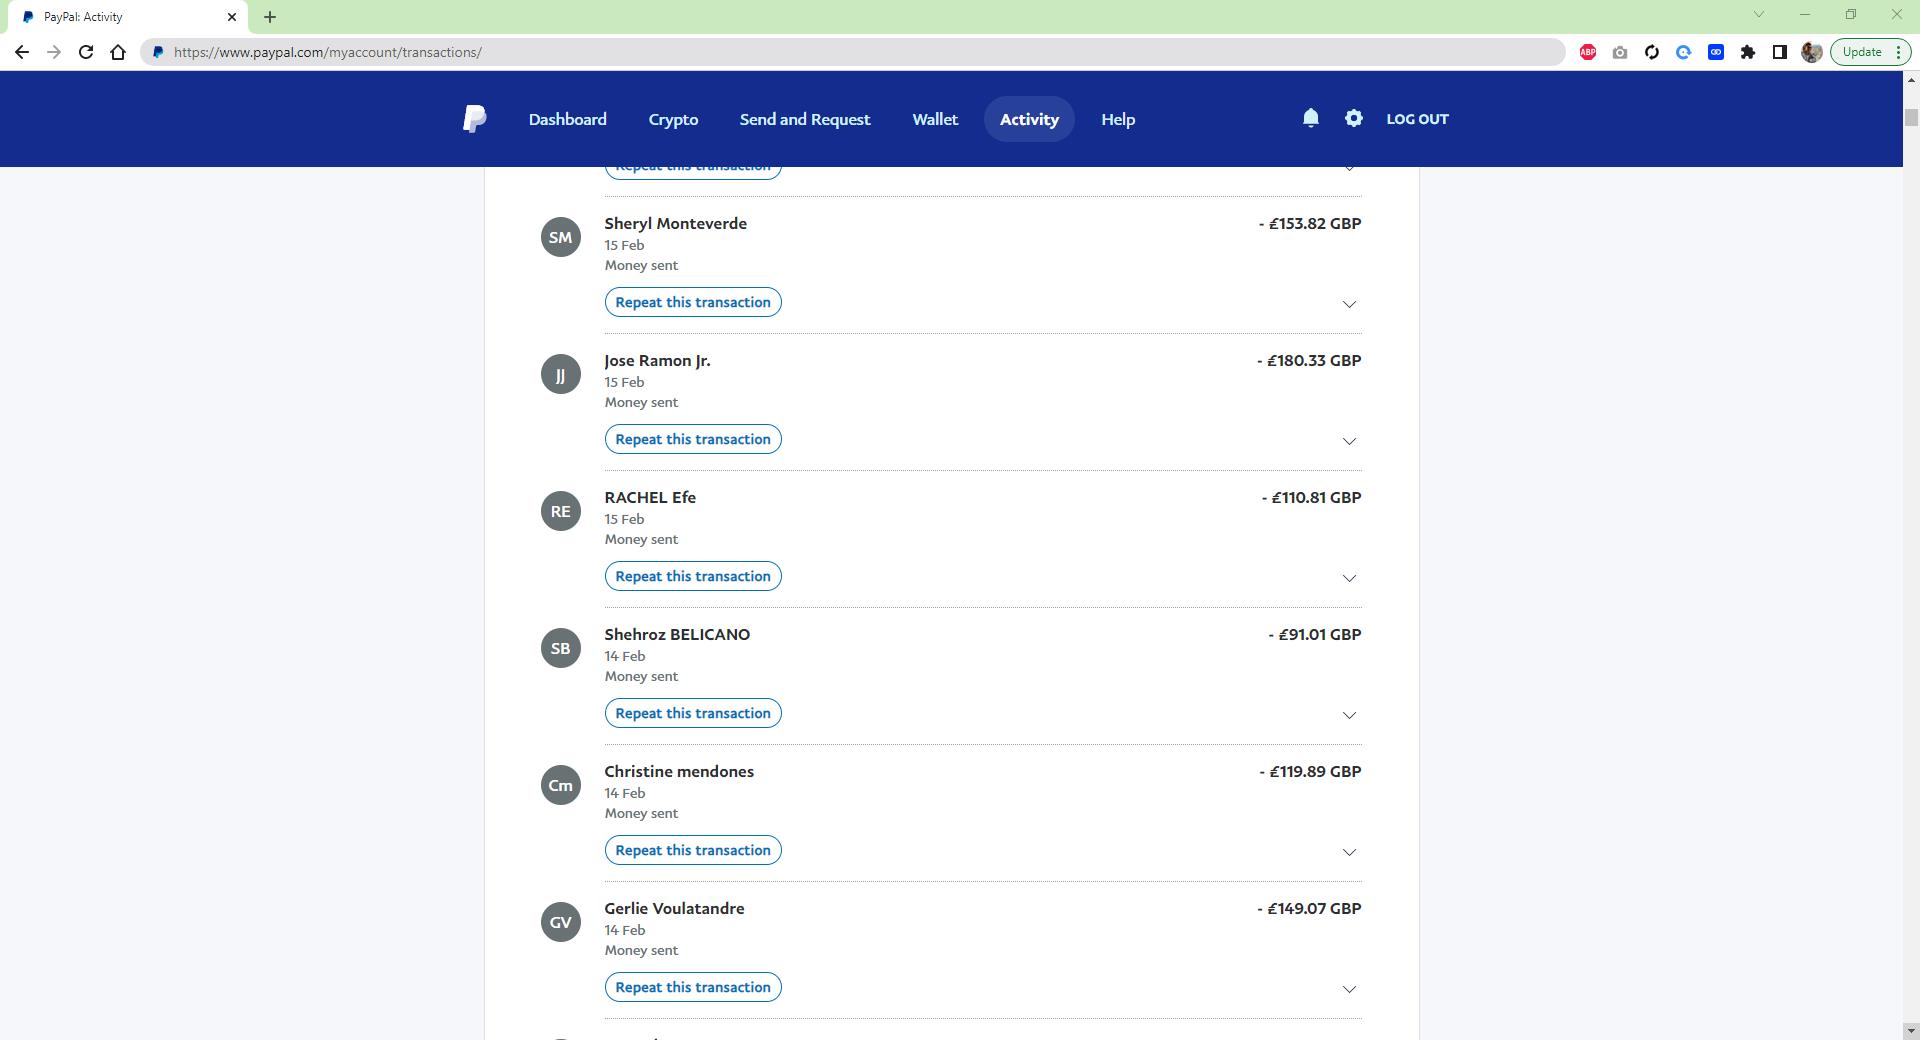Toggle the browser side panel icon
Image resolution: width=1920 pixels, height=1040 pixels.
point(1779,52)
